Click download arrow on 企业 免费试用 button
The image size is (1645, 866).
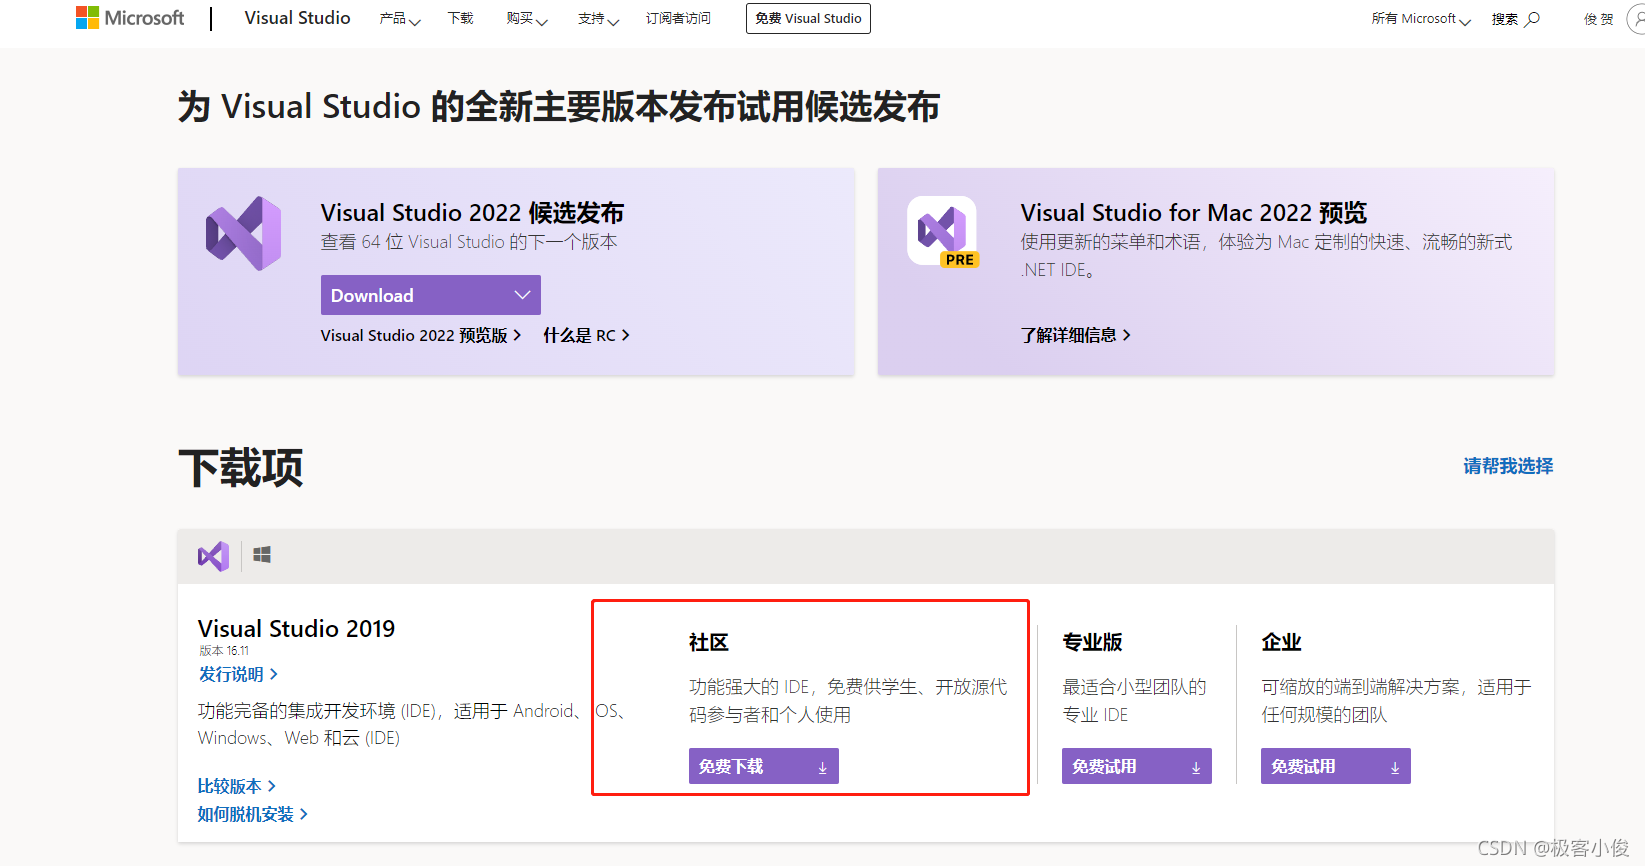coord(1395,767)
